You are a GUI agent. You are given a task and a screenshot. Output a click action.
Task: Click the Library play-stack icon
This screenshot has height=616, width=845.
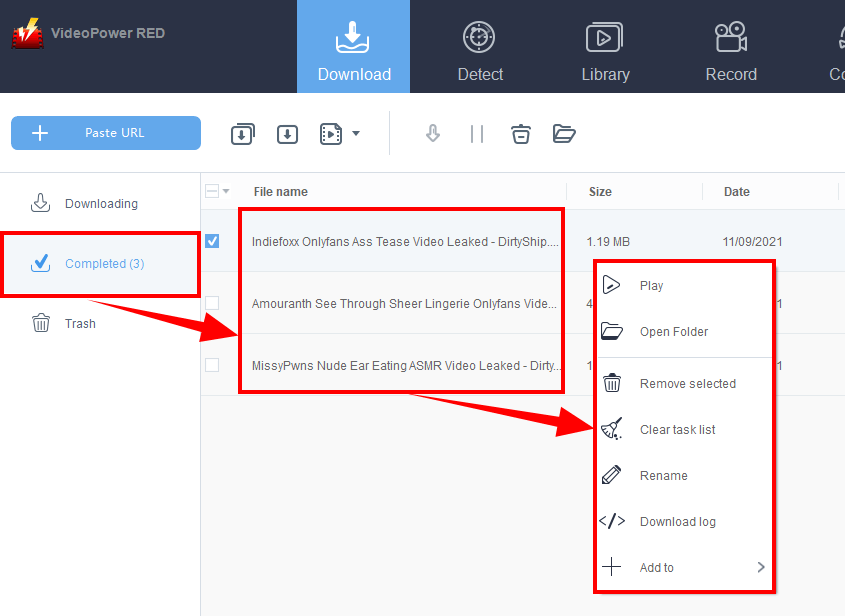pyautogui.click(x=604, y=37)
